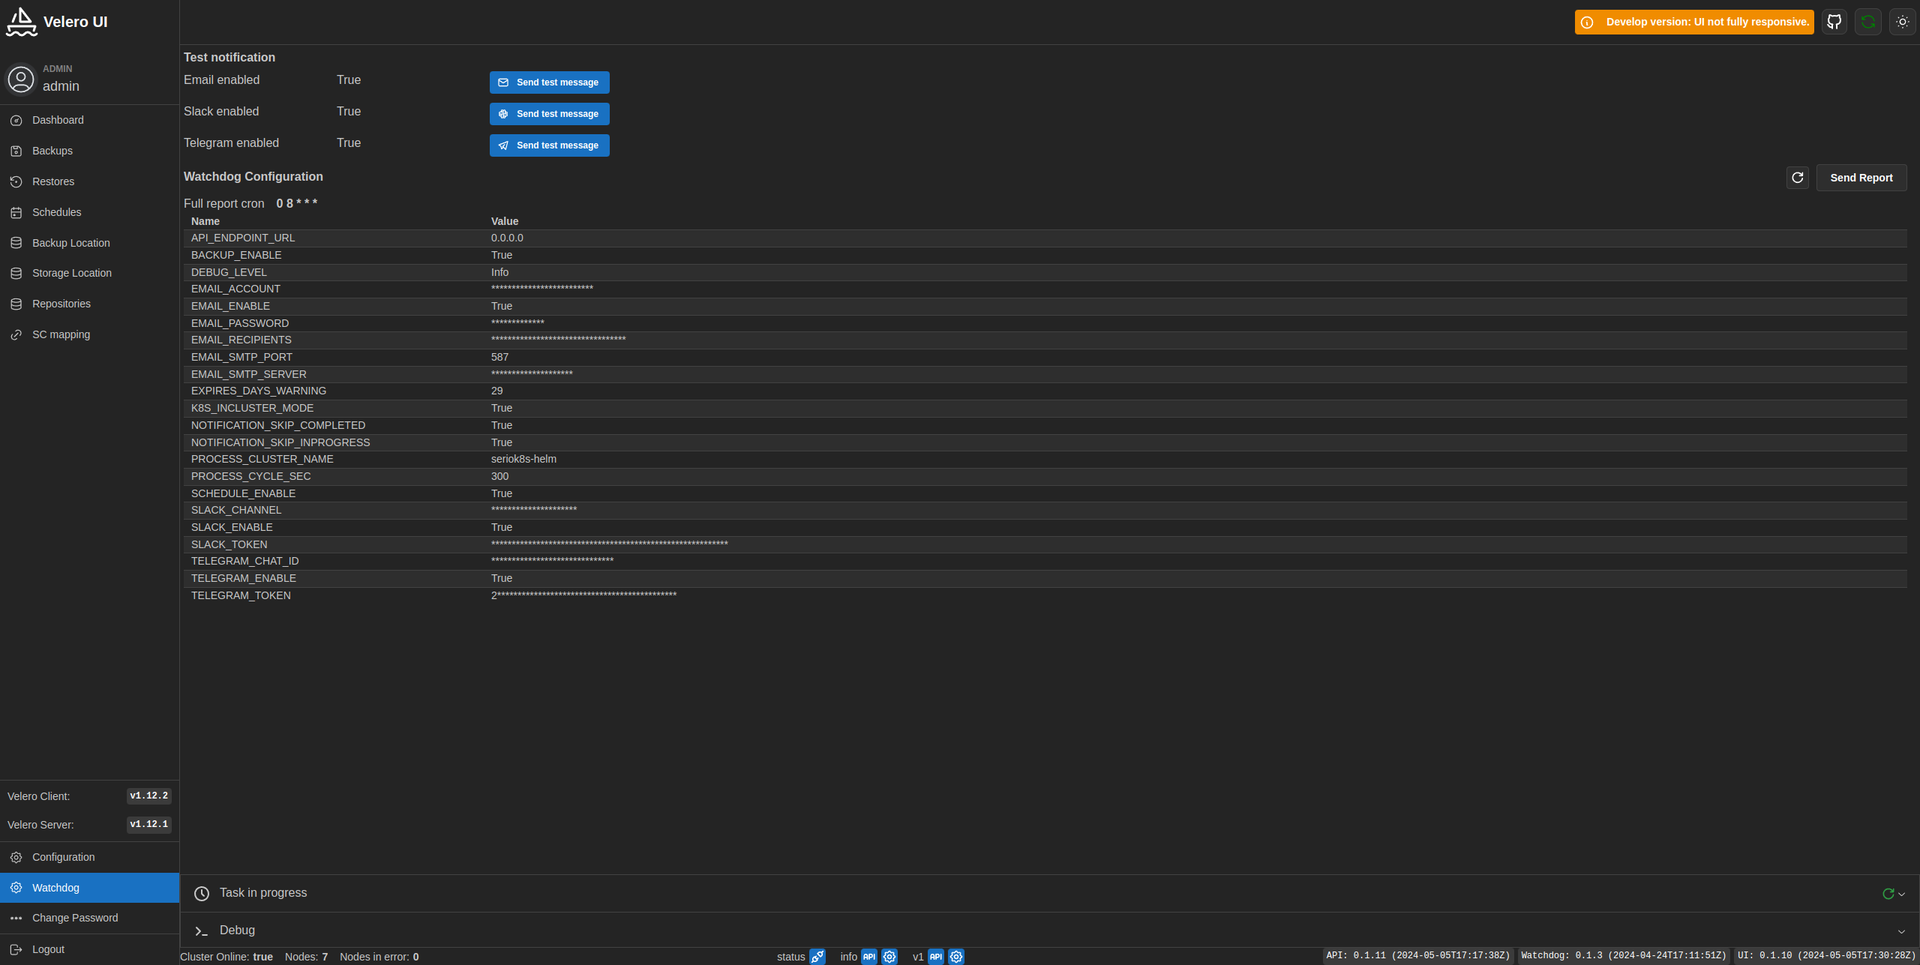Viewport: 1920px width, 965px height.
Task: Click the green reload icon in Task in progress
Action: click(x=1888, y=894)
